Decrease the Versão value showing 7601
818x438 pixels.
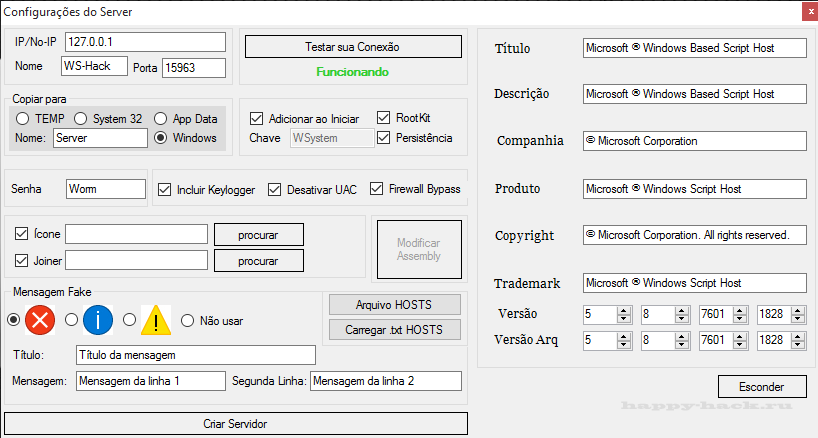point(740,318)
